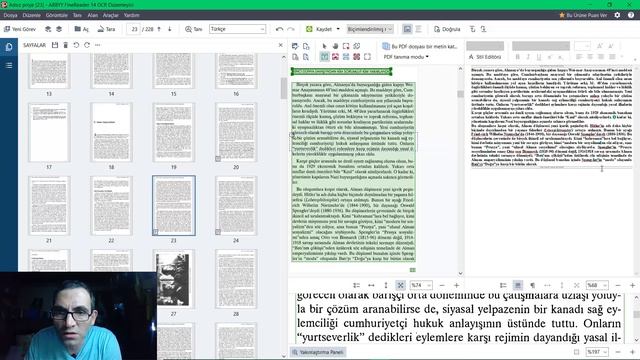Toggle fit-height arrow in image pane
The width and height of the screenshot is (640, 360).
tap(386, 285)
